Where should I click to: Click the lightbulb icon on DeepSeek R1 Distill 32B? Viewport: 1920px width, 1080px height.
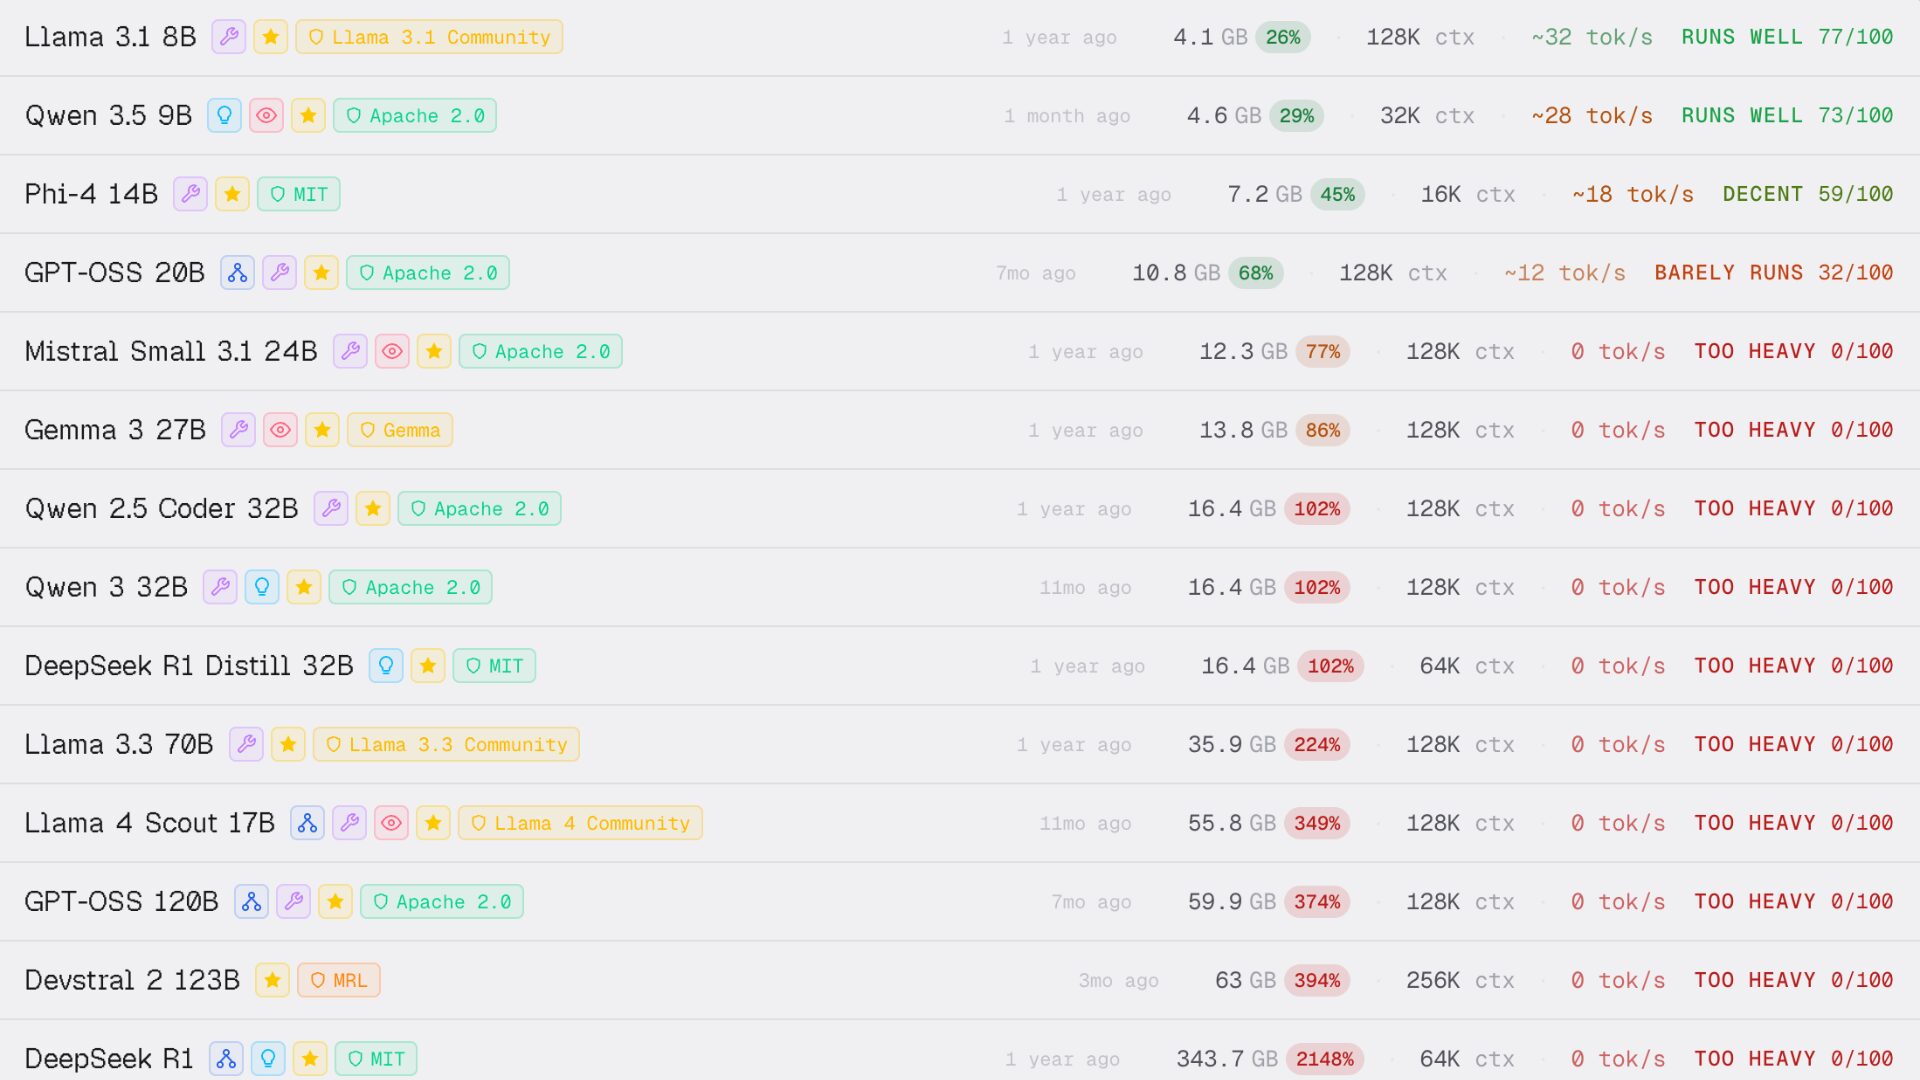tap(386, 666)
